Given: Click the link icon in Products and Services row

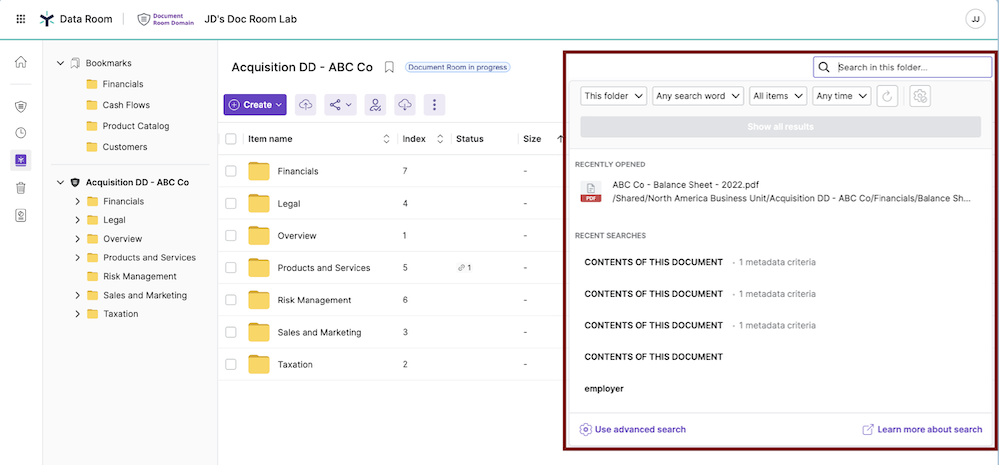Looking at the screenshot, I should [461, 268].
